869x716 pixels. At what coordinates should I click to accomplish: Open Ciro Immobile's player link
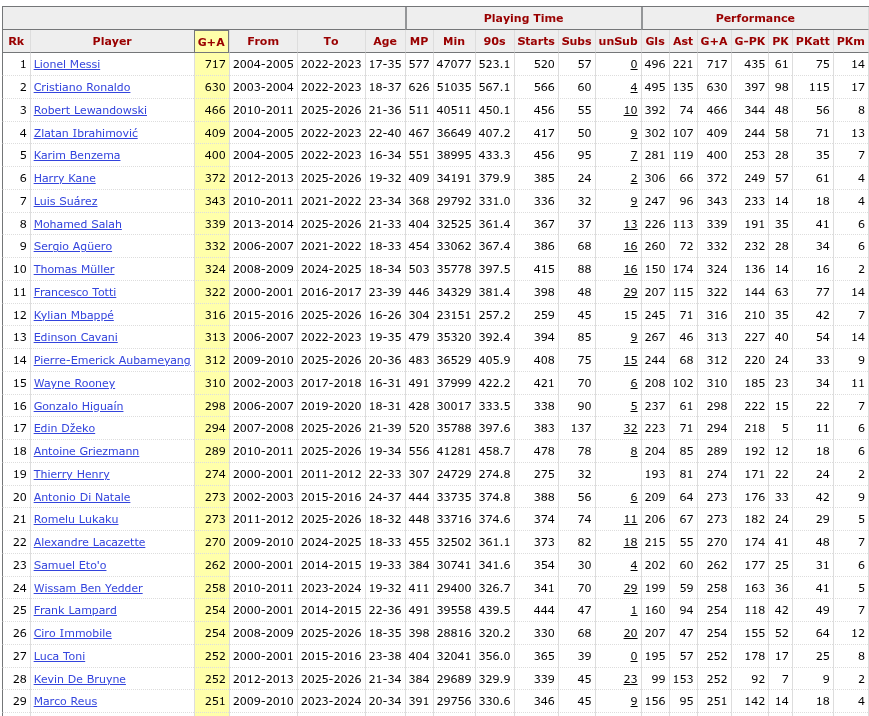click(73, 633)
